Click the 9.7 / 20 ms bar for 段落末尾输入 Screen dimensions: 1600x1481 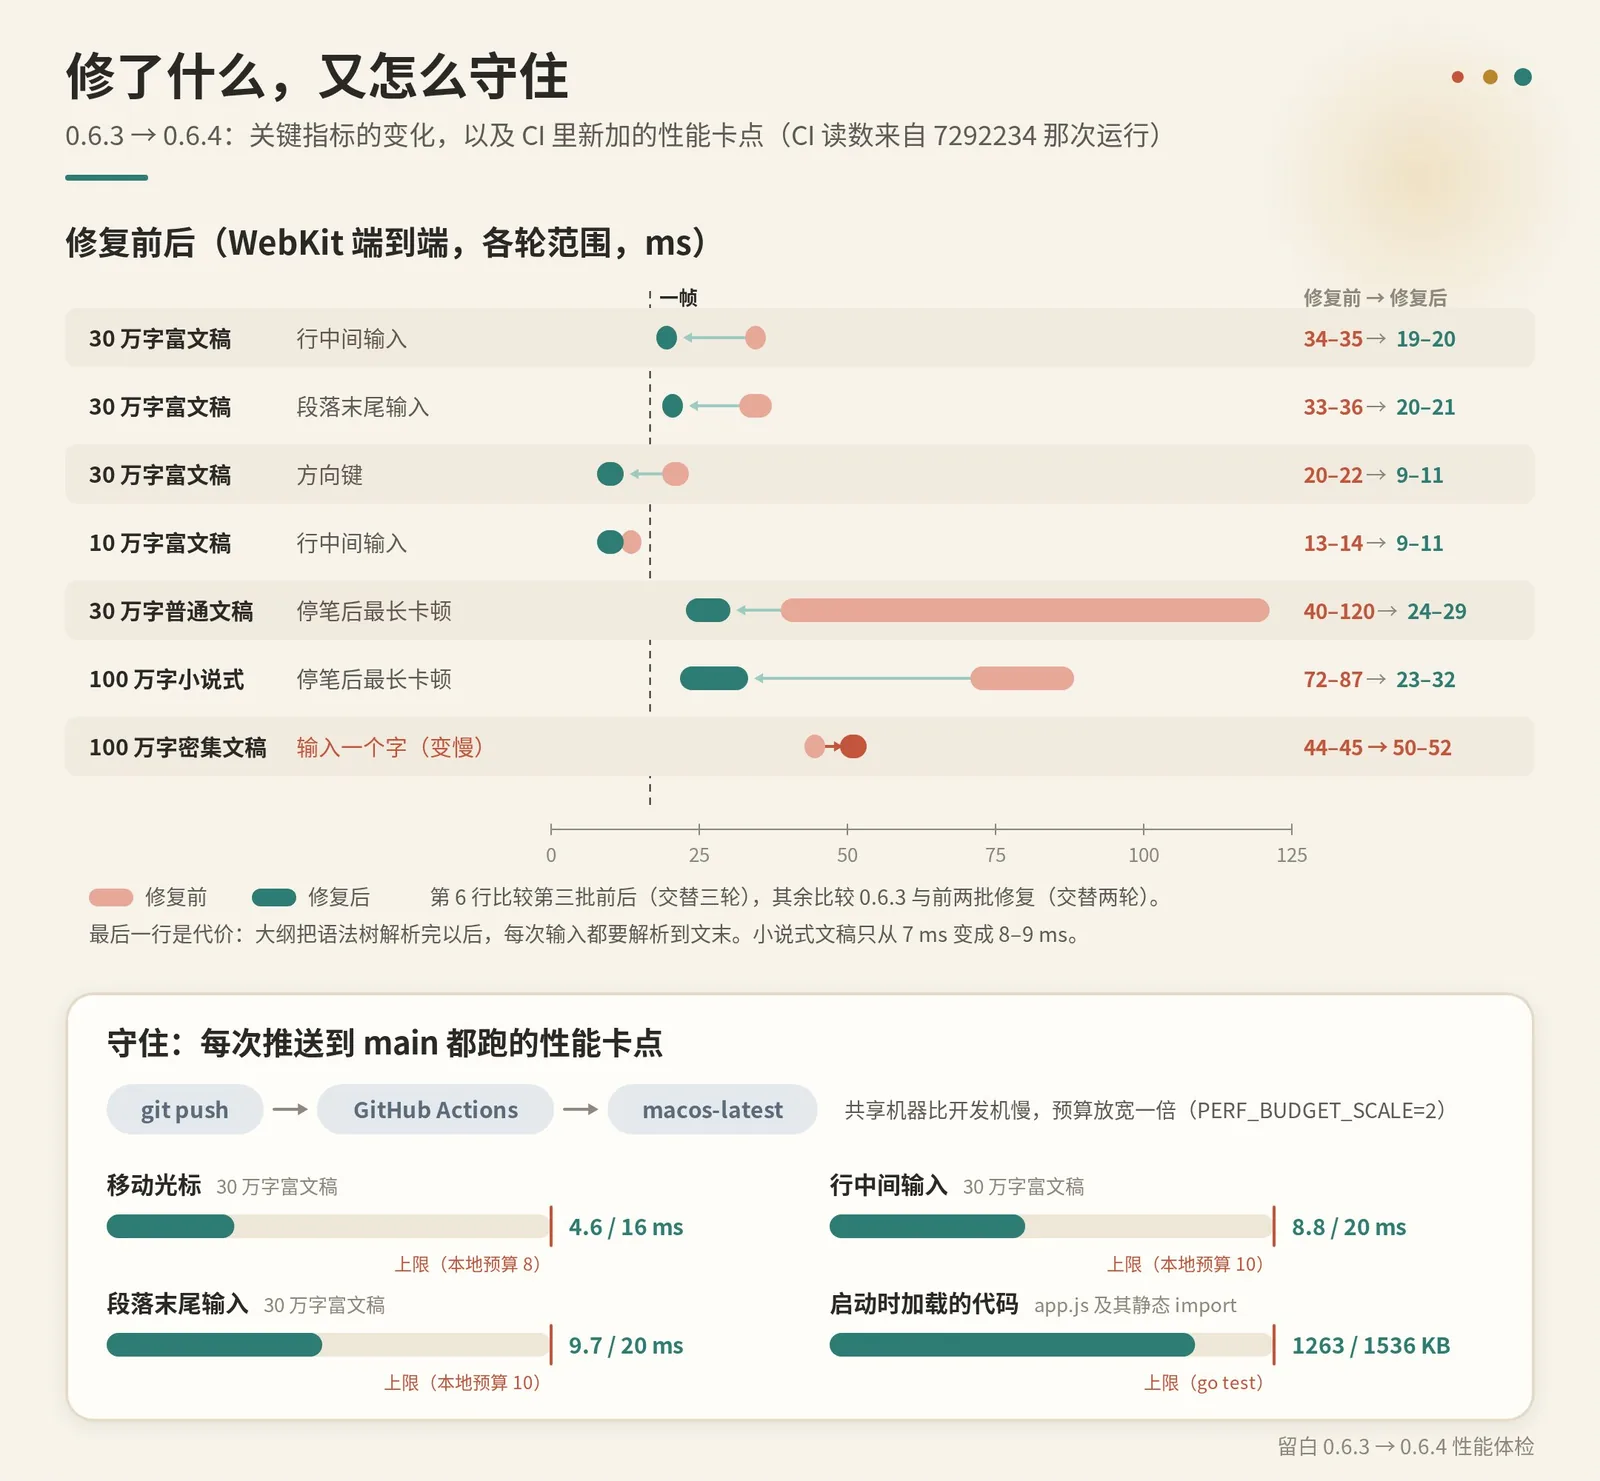tap(329, 1345)
